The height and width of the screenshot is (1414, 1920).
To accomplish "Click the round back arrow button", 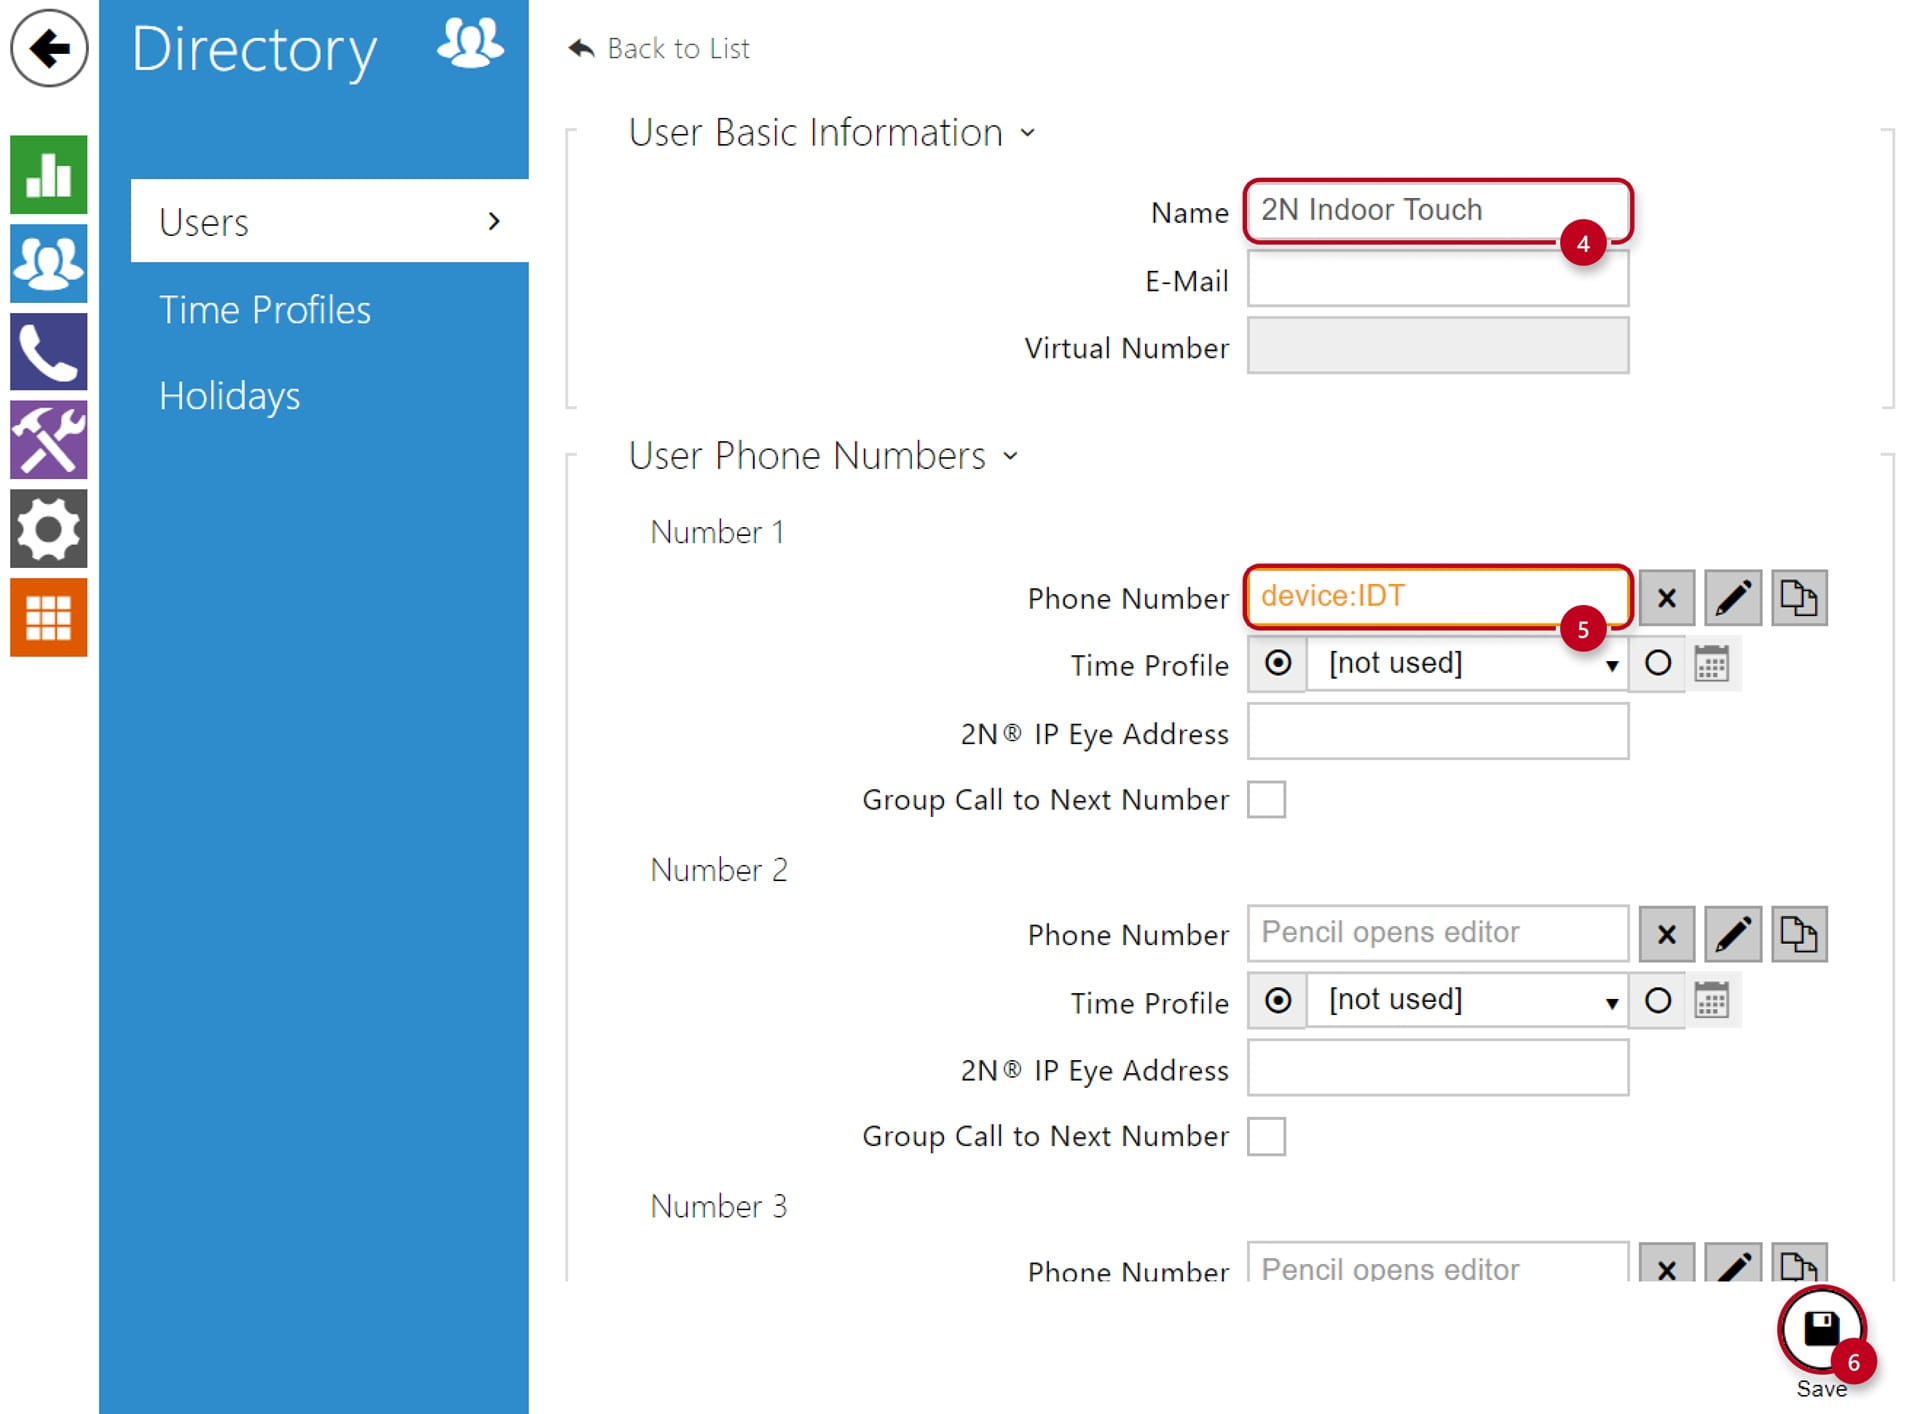I will click(x=49, y=48).
